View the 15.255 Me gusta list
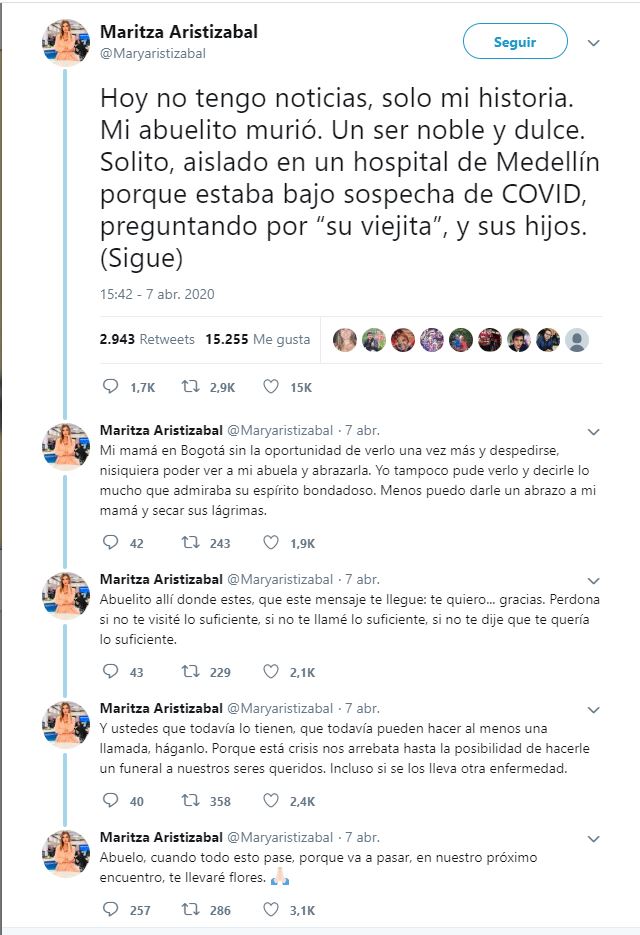The image size is (640, 935). [257, 339]
